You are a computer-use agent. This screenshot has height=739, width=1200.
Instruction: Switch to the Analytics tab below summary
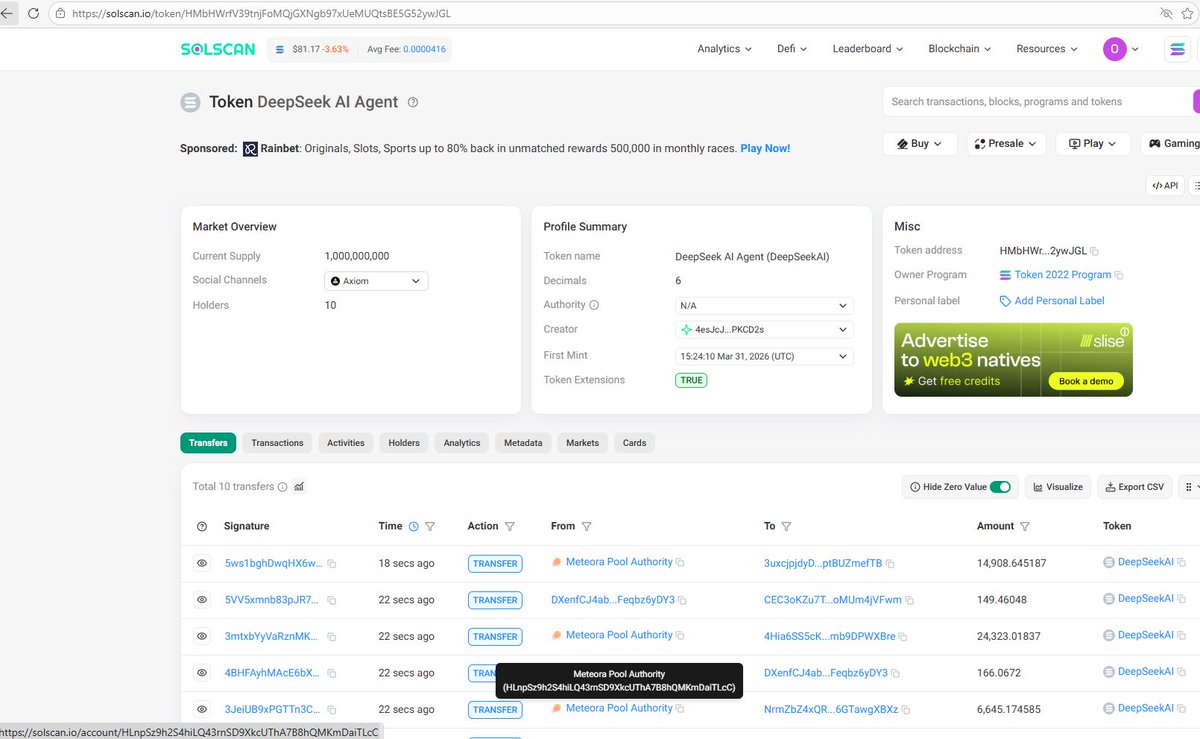[x=462, y=443]
